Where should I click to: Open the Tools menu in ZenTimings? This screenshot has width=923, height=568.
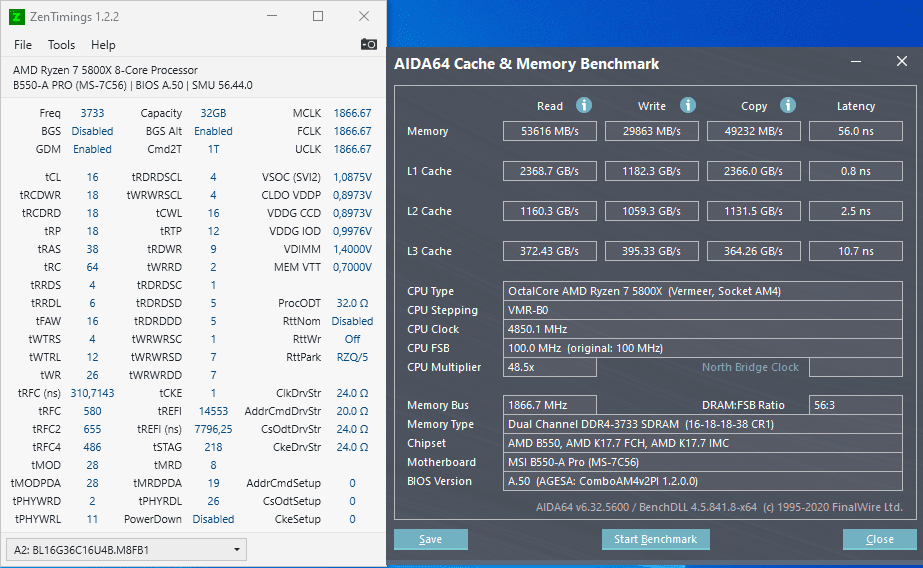coord(61,45)
